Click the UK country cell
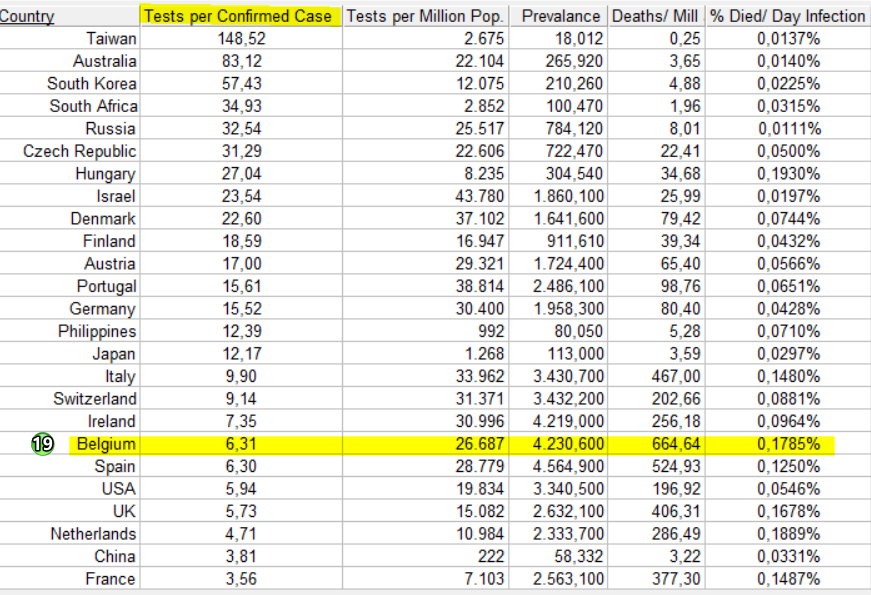 124,511
